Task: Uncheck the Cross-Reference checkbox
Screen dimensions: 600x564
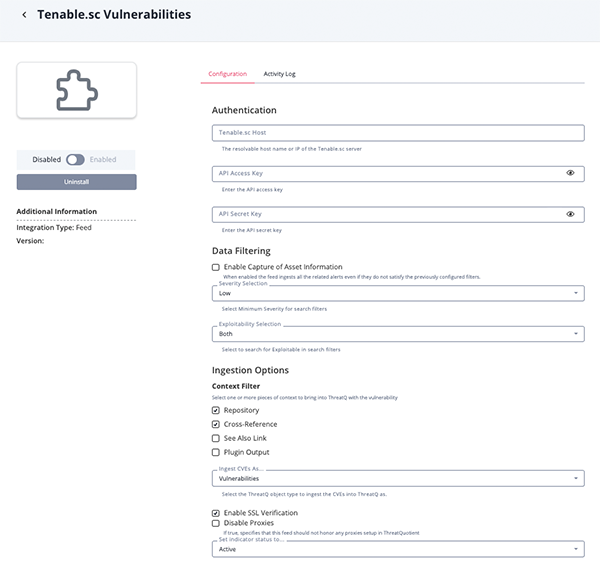Action: pyautogui.click(x=216, y=424)
